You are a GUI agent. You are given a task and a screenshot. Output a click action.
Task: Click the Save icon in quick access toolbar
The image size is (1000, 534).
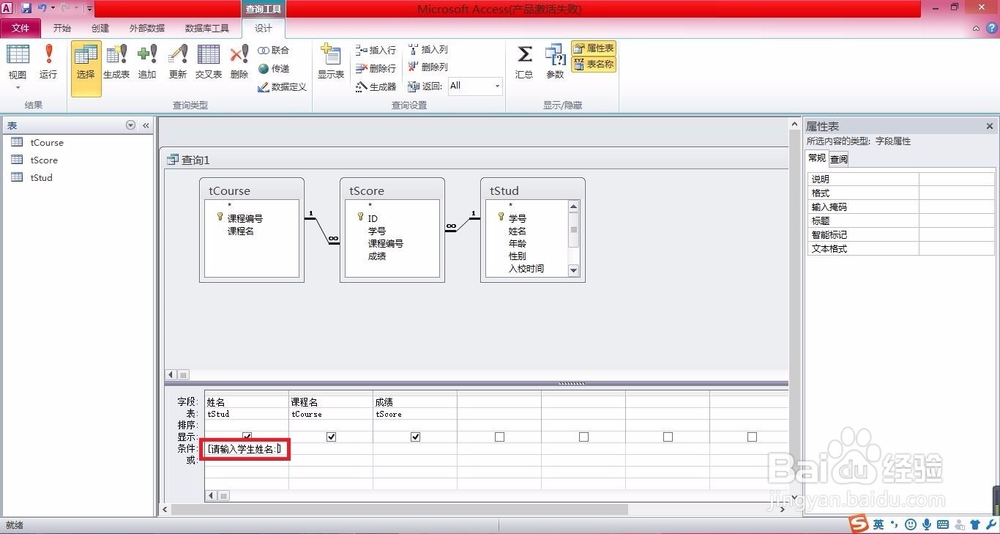click(x=26, y=9)
